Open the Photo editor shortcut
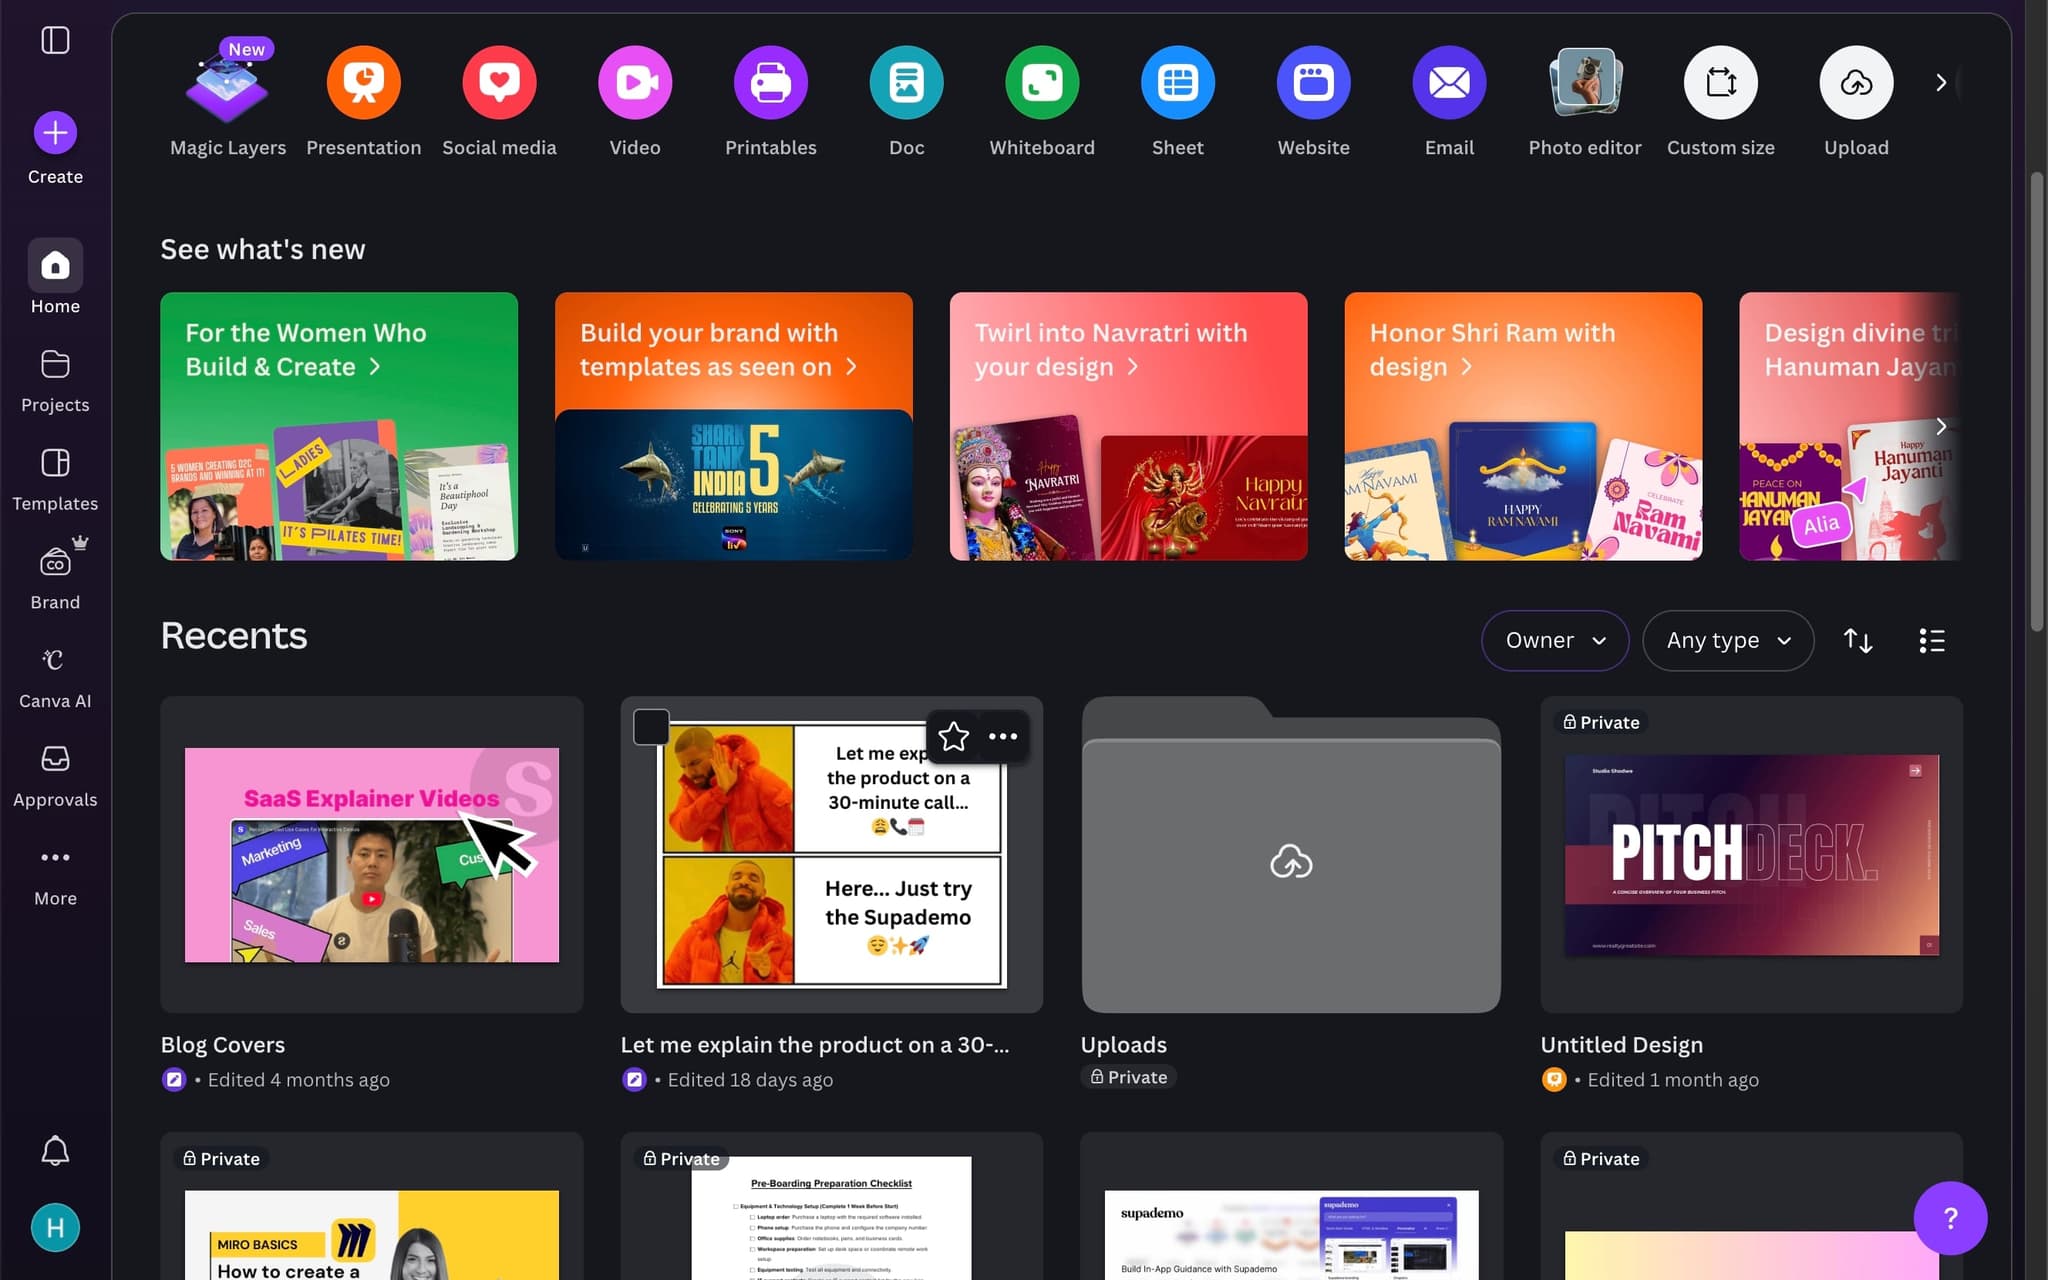 (1584, 83)
